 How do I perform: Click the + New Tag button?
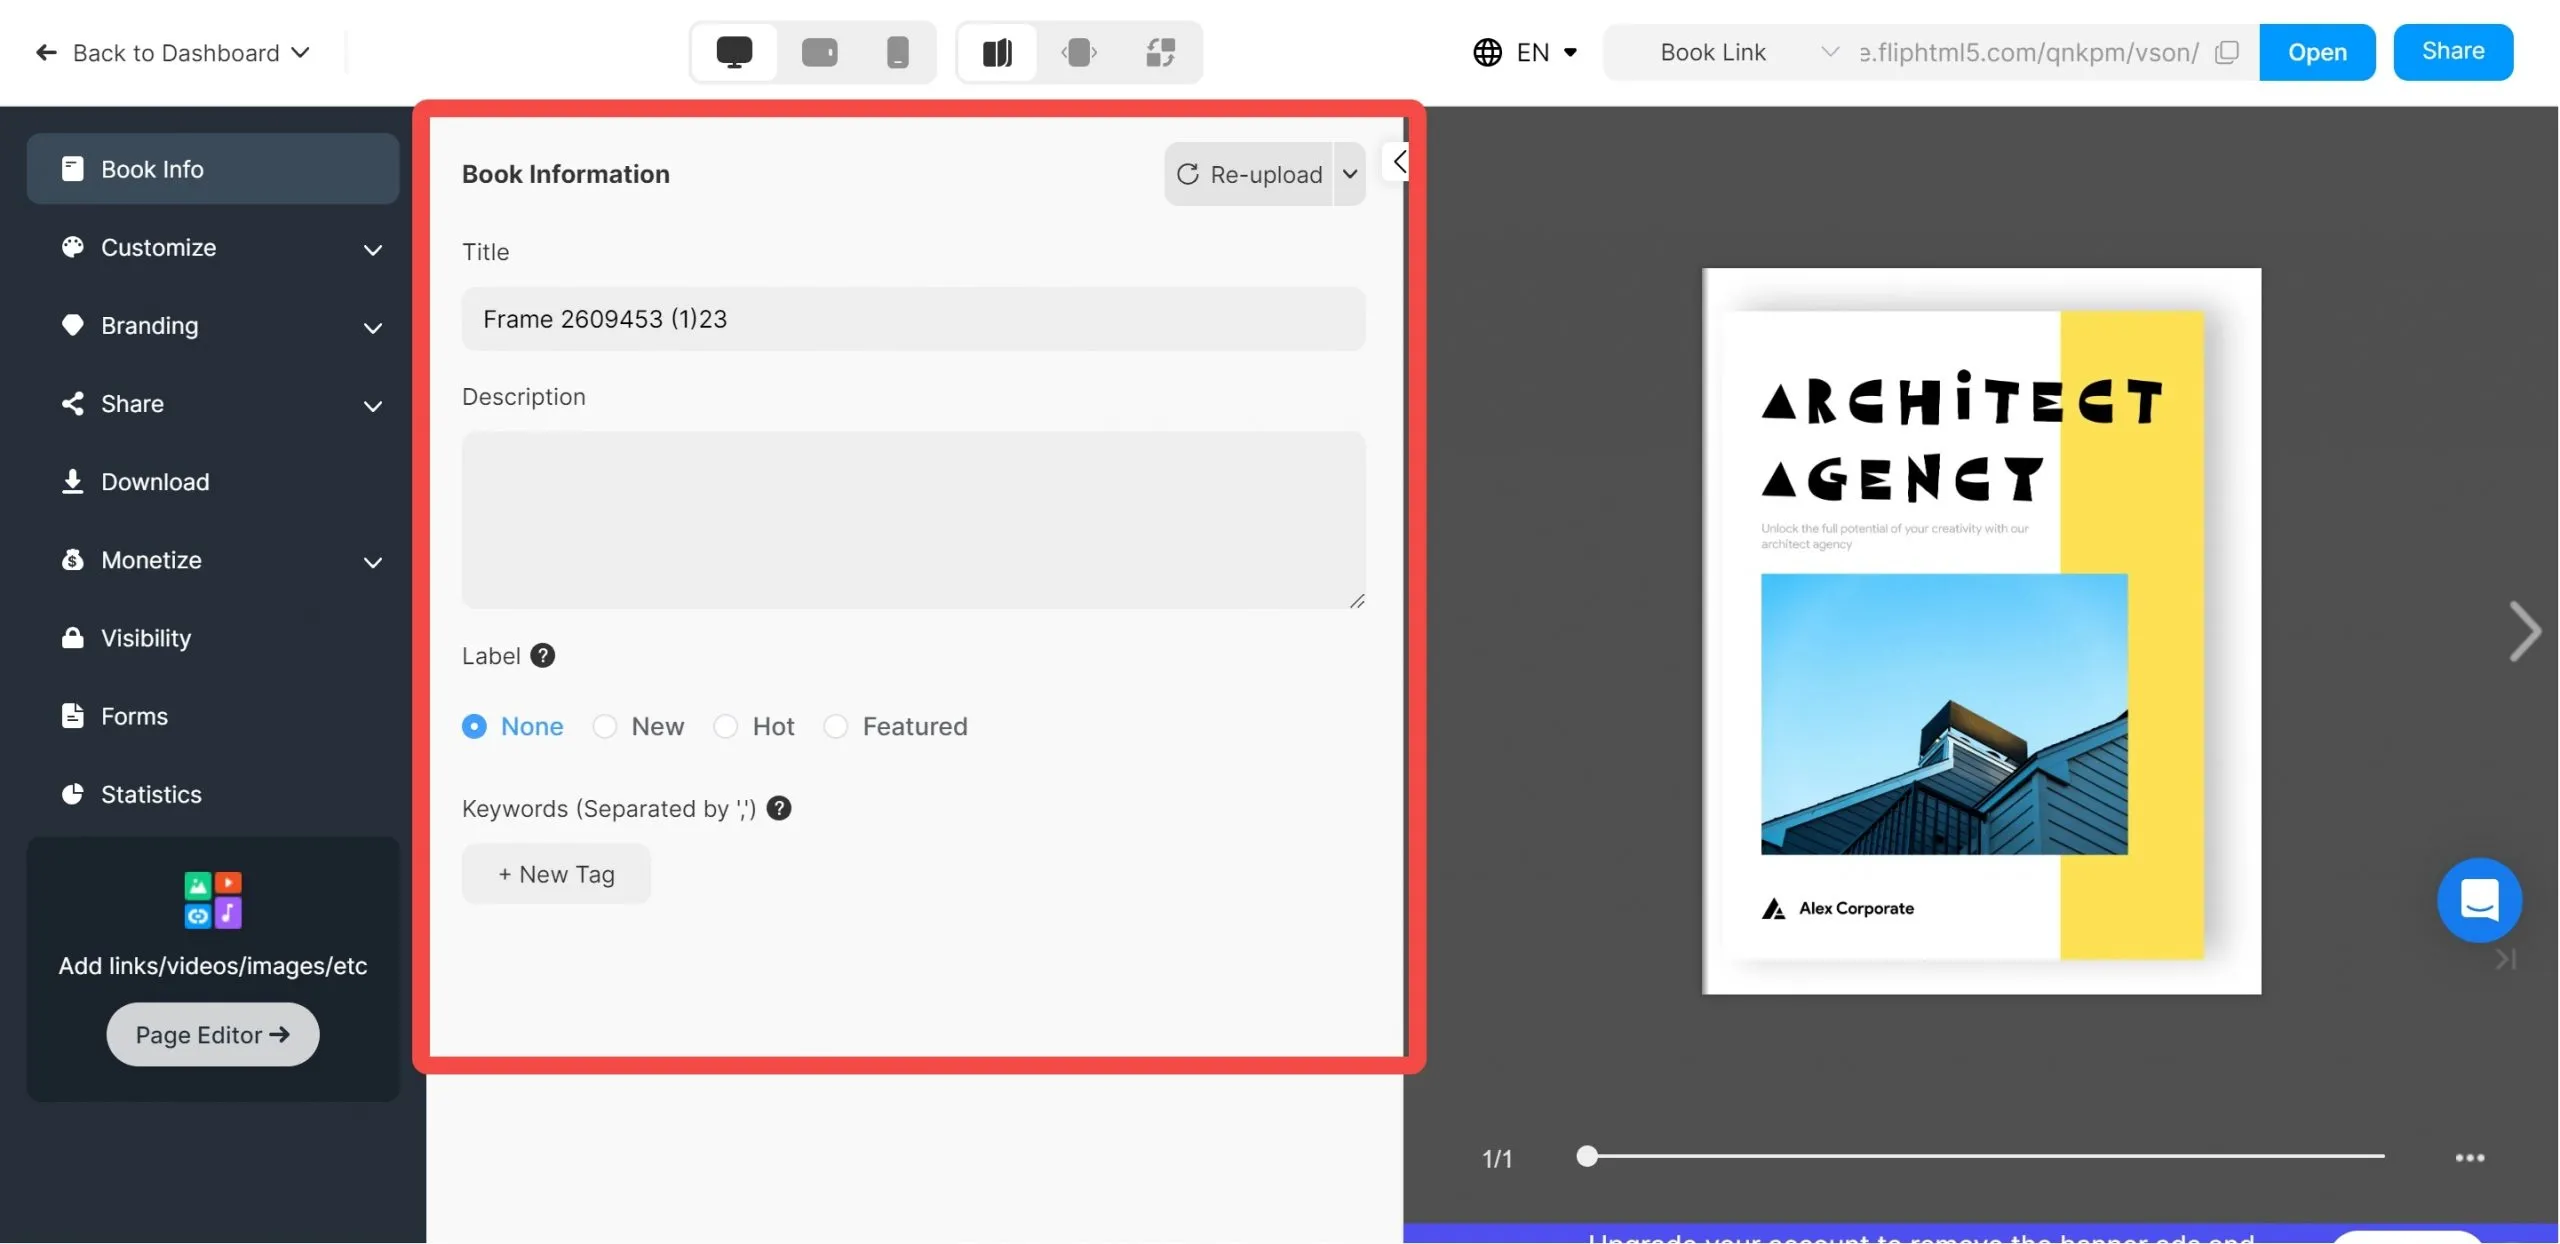pyautogui.click(x=555, y=873)
